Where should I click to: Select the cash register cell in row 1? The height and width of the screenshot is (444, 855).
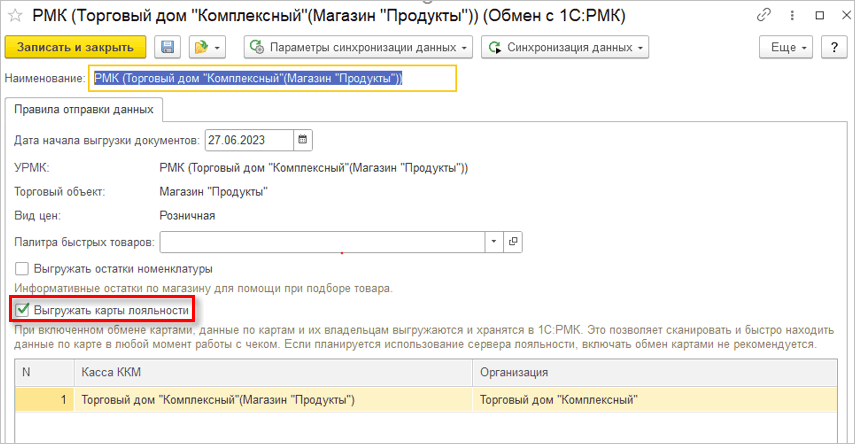273,400
